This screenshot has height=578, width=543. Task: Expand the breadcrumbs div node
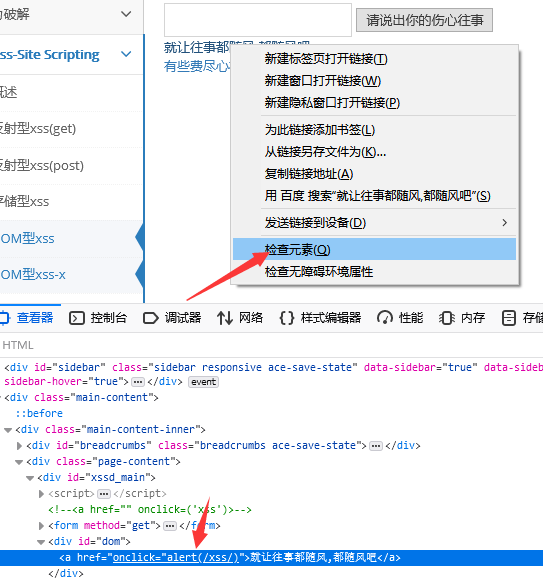pyautogui.click(x=19, y=446)
